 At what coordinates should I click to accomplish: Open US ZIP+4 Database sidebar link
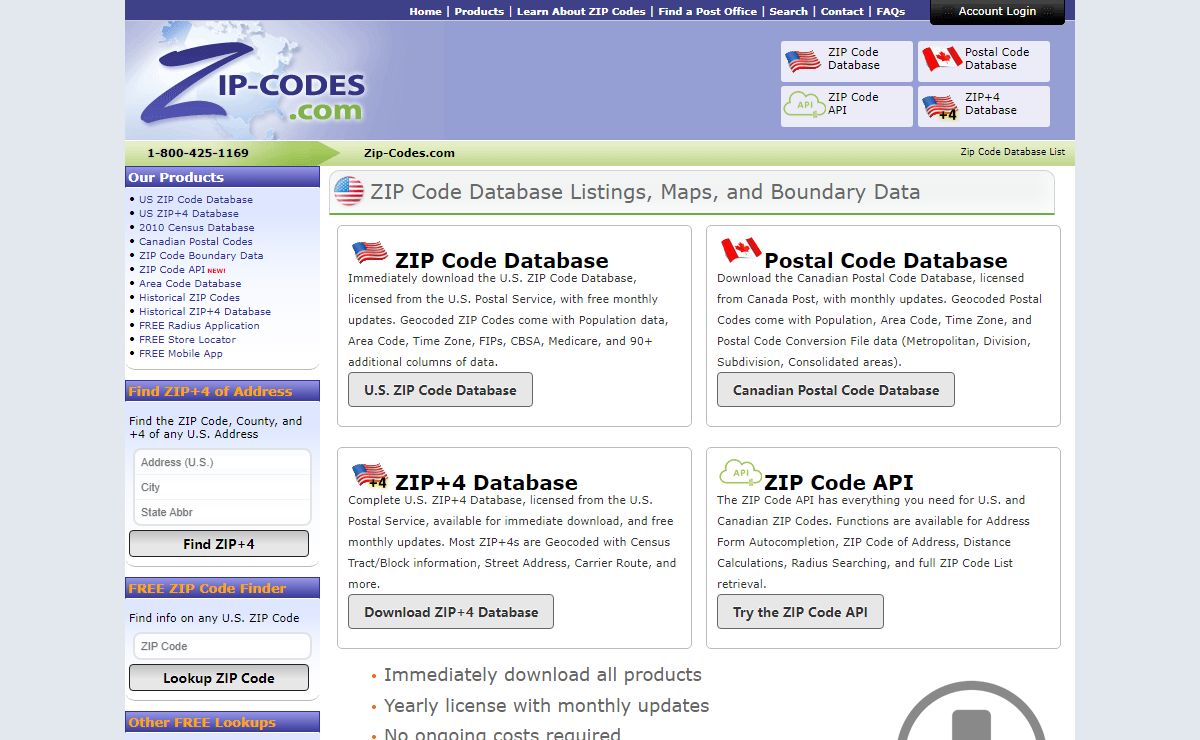pyautogui.click(x=189, y=213)
